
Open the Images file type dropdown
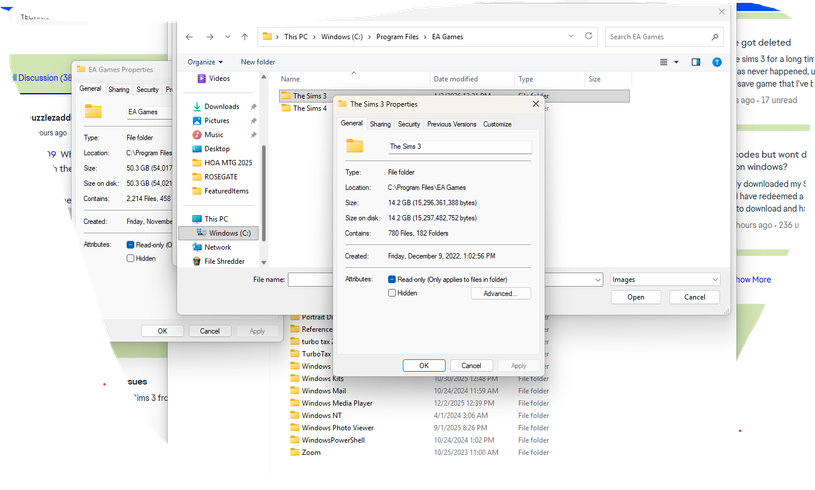click(x=665, y=280)
